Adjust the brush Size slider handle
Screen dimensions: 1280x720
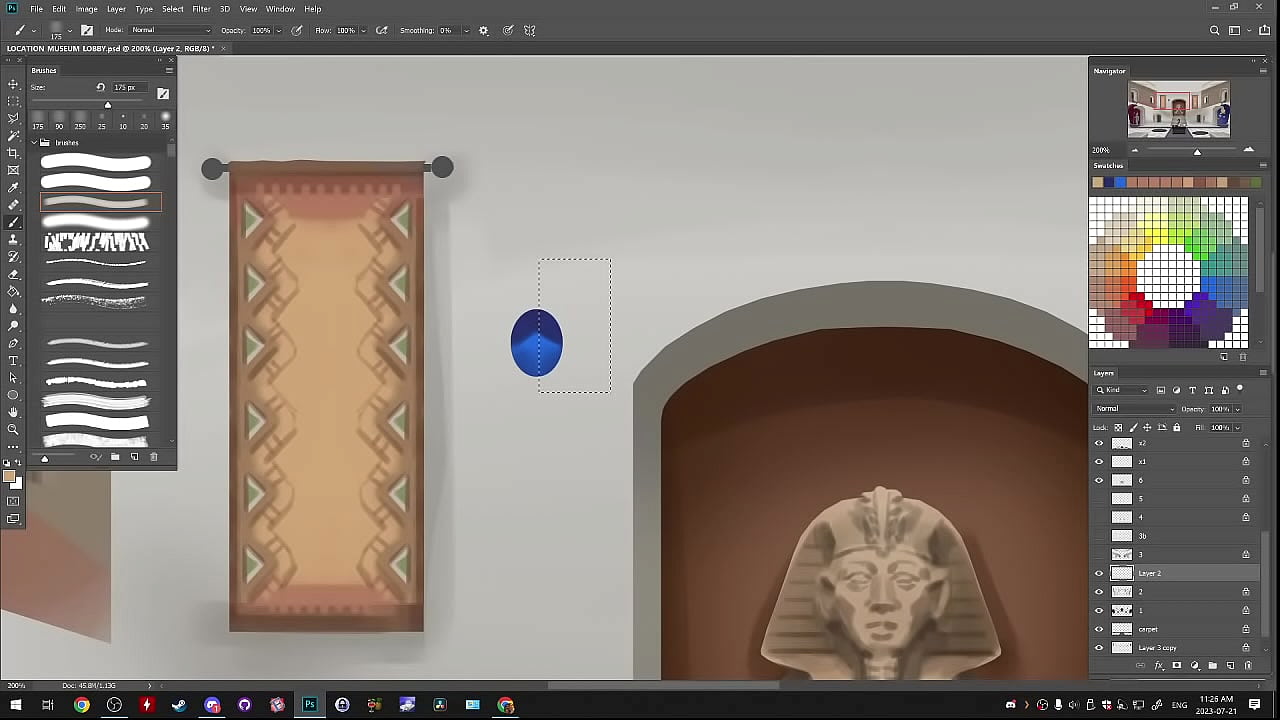tap(108, 105)
